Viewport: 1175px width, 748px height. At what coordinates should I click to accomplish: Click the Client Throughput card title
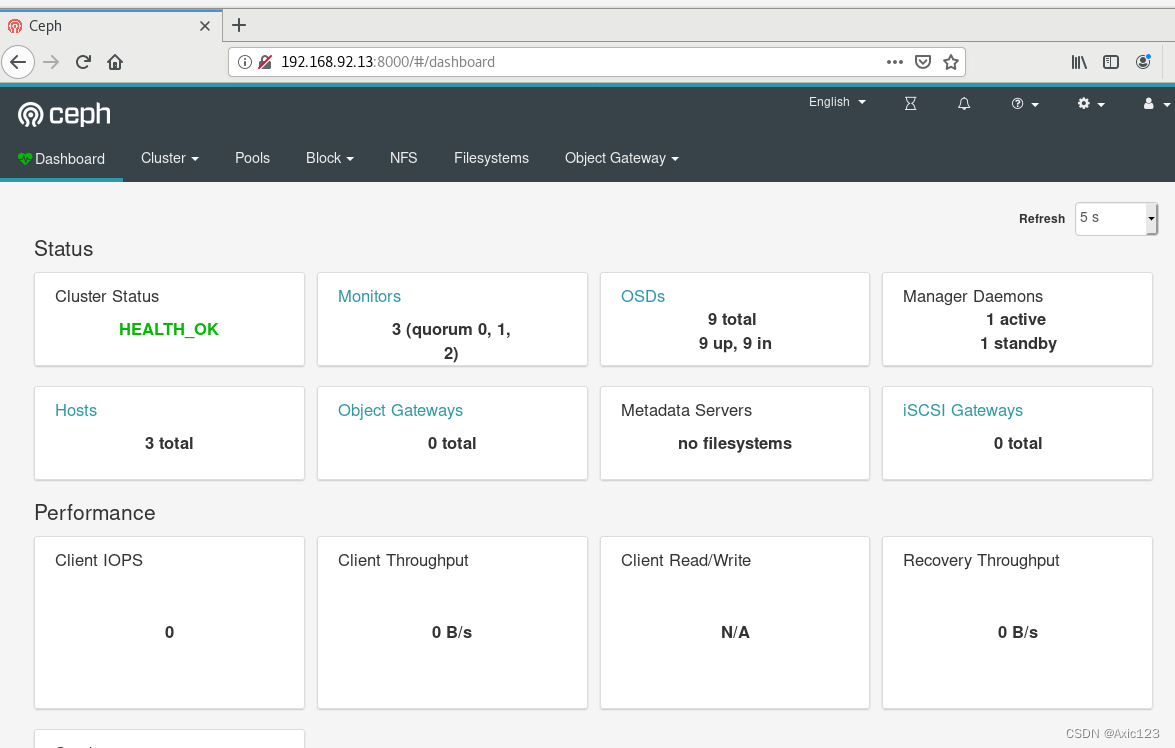403,560
